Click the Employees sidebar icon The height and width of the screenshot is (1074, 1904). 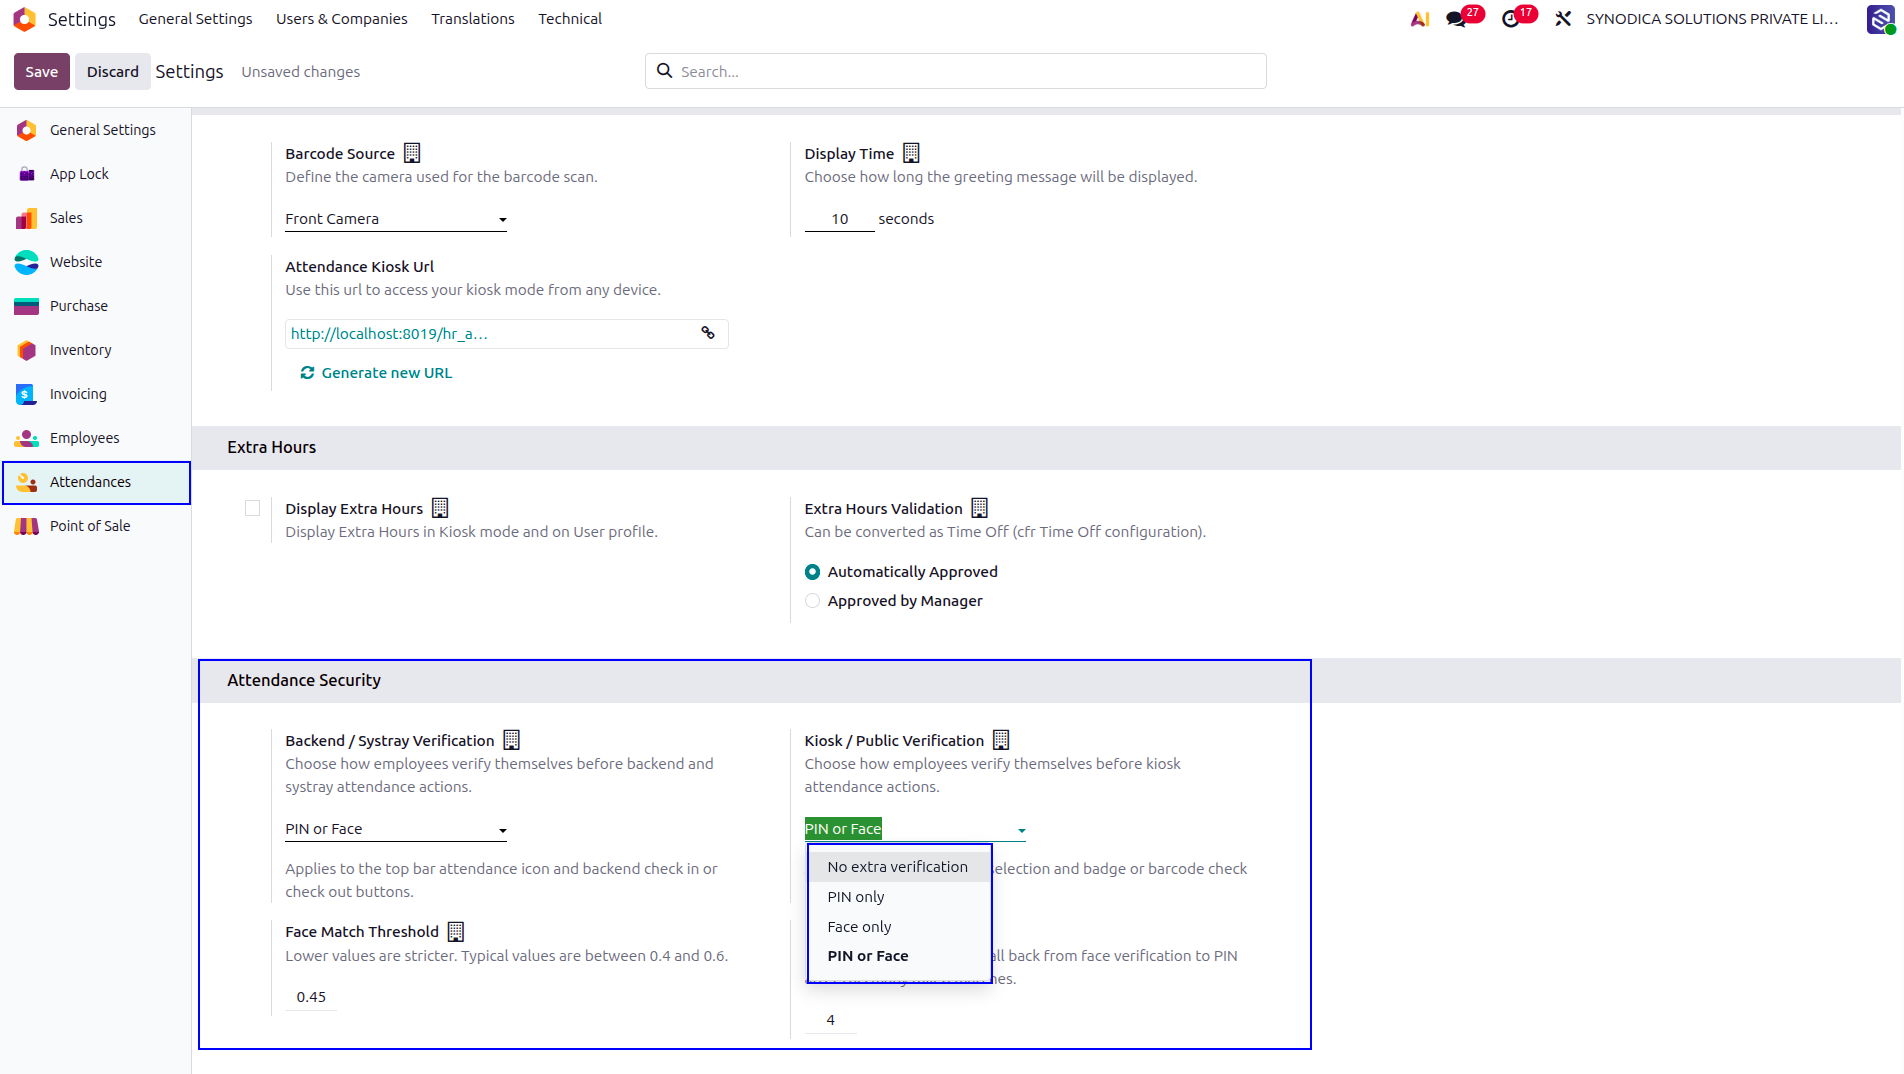27,438
